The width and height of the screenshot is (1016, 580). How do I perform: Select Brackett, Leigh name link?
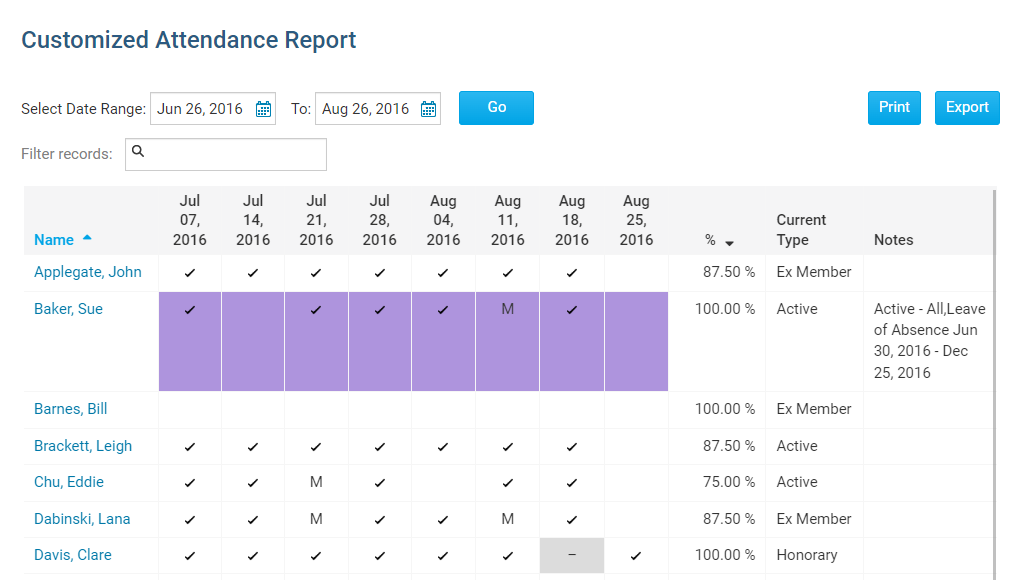83,446
